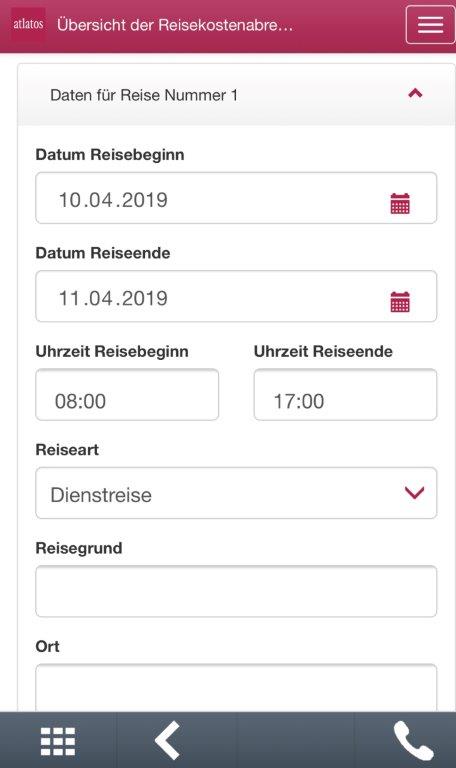Select the Dienstreise combo box

click(236, 493)
